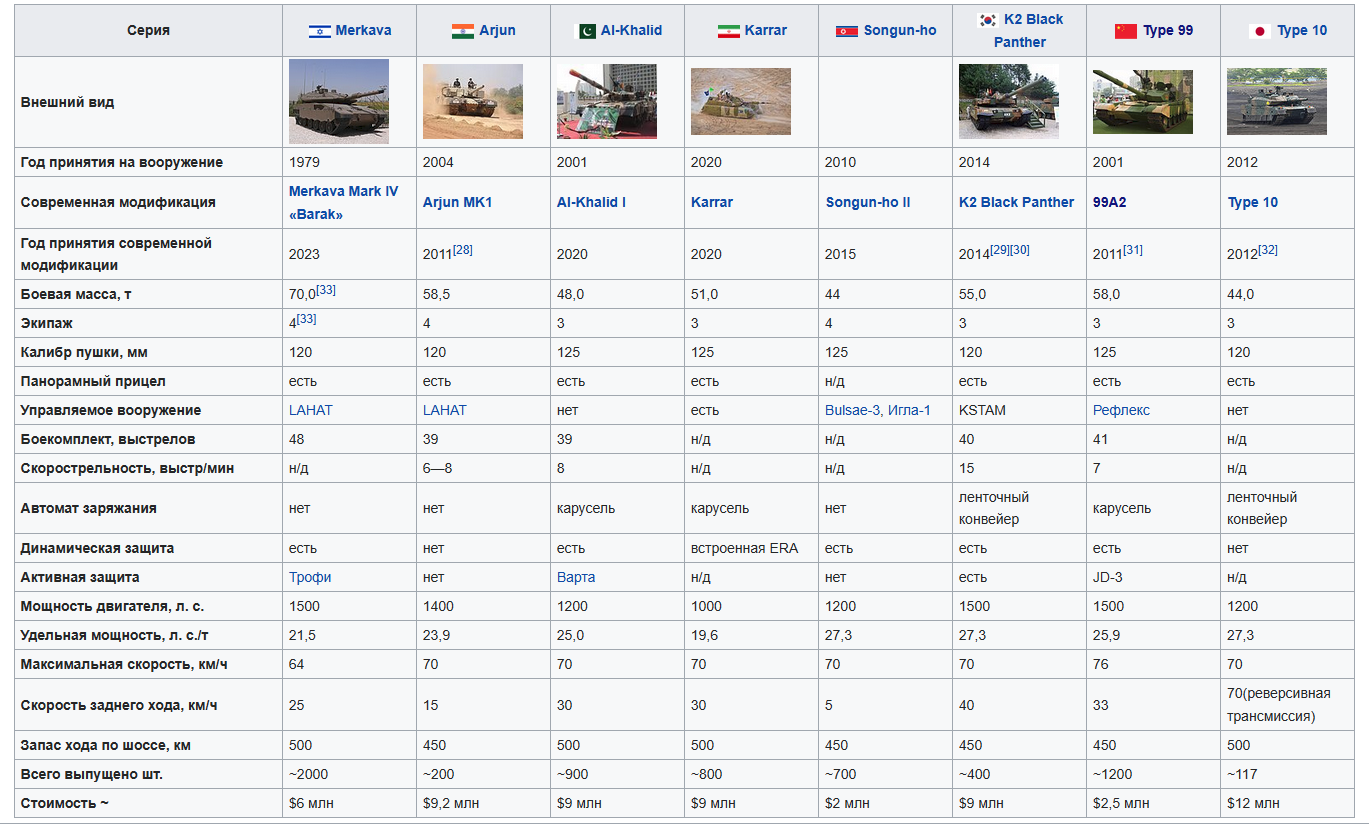Select the 'Калибр пушки, мм' row label

(x=148, y=352)
